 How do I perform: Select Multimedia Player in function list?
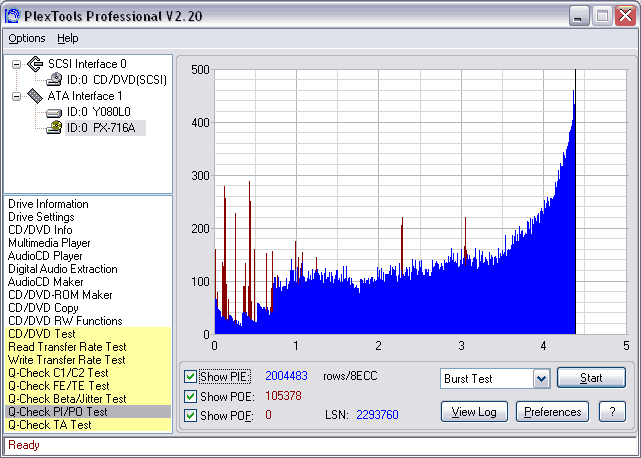pyautogui.click(x=49, y=243)
